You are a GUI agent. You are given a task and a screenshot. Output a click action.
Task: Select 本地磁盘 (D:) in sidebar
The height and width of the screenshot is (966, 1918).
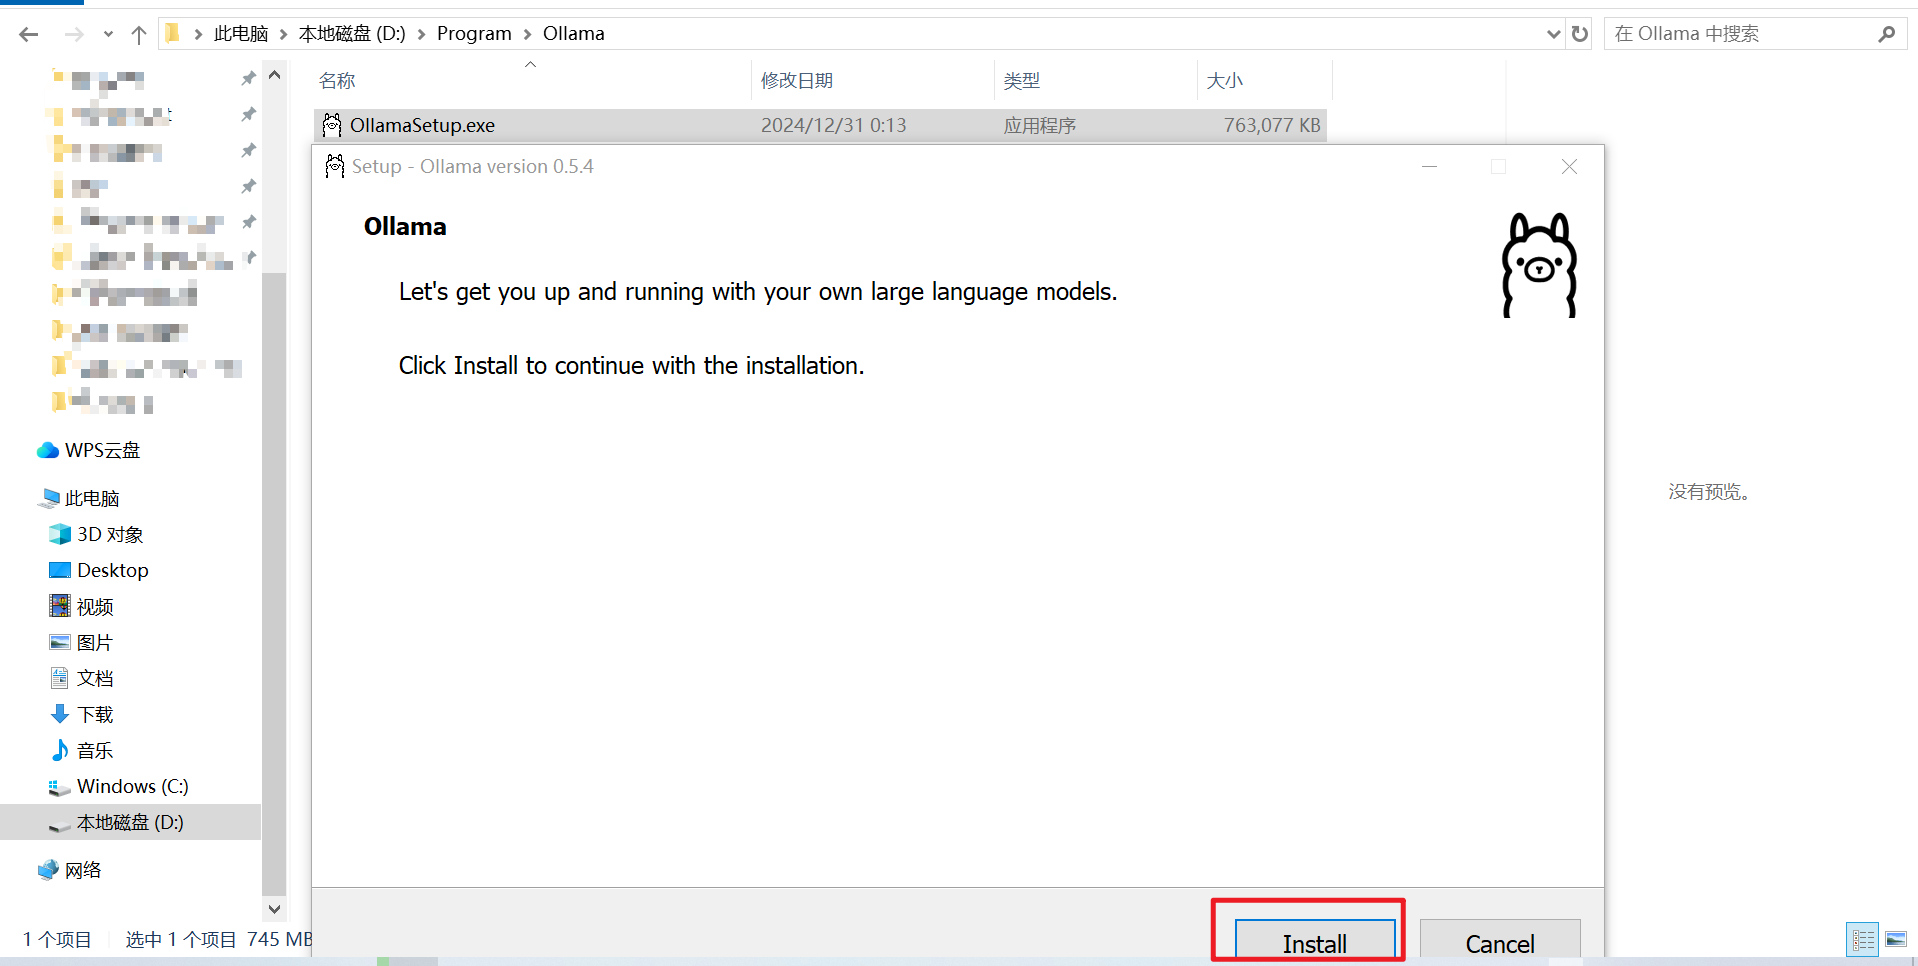point(130,822)
